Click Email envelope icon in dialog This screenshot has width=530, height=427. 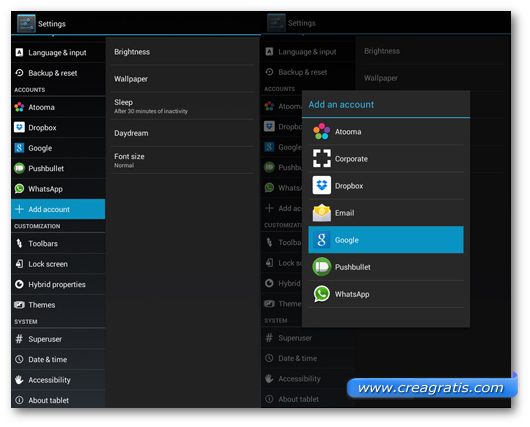(321, 213)
